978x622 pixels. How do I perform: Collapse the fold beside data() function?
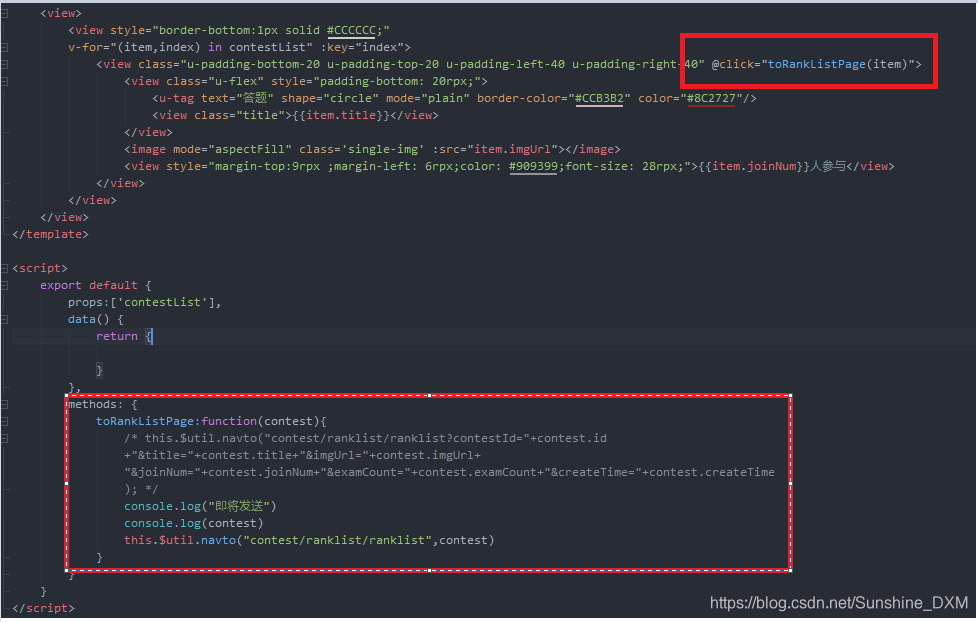(4, 319)
